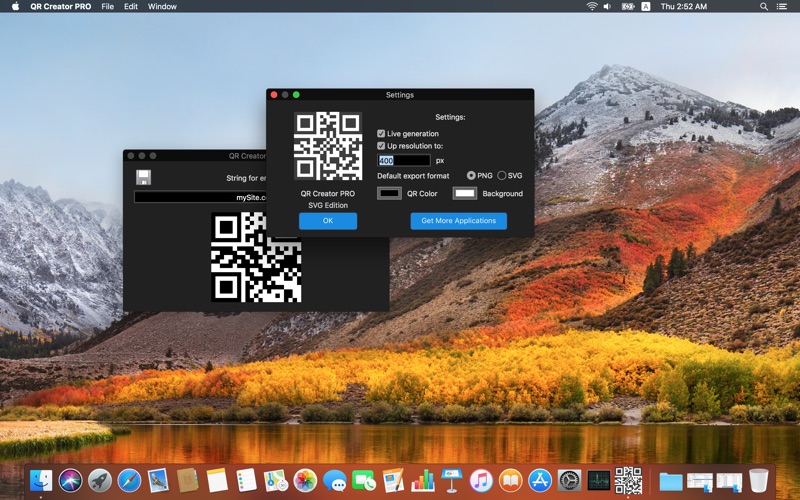800x500 pixels.
Task: Open iTunes music icon in Dock
Action: click(481, 481)
